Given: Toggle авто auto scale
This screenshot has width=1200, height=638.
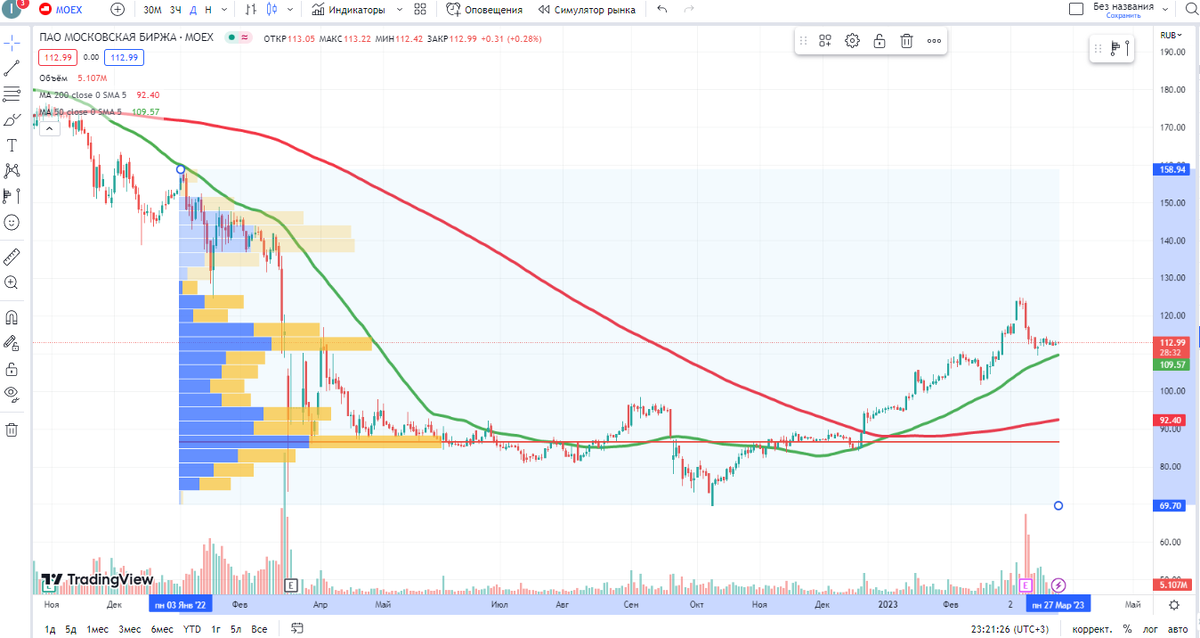Looking at the screenshot, I should (1177, 629).
